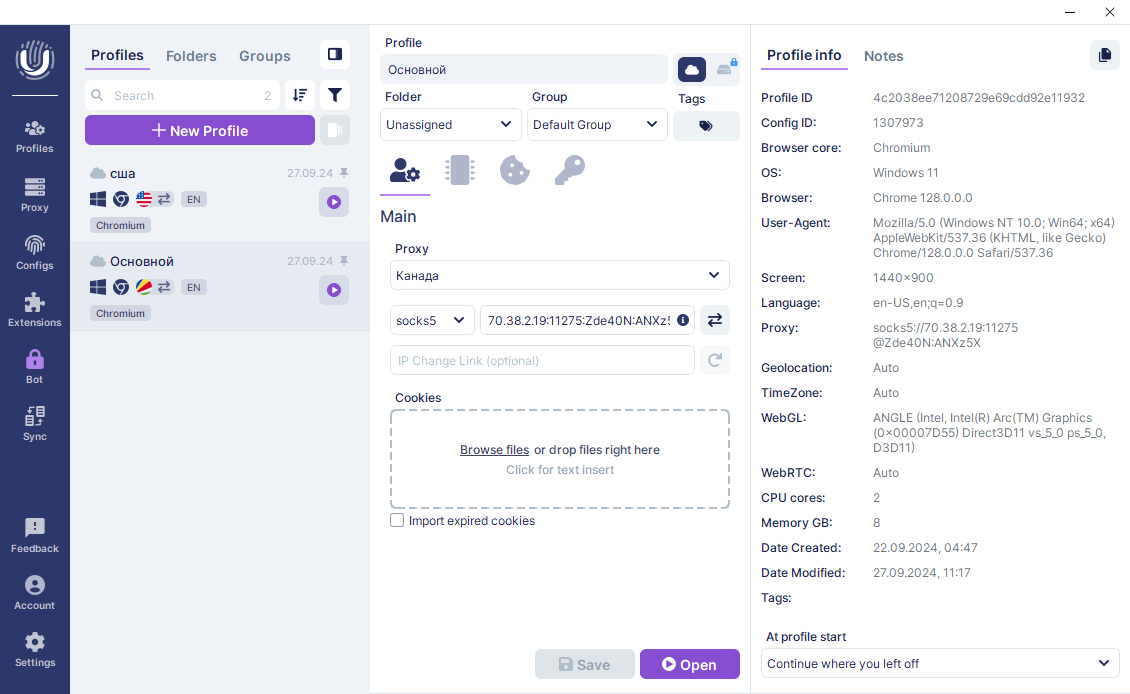
Task: Open the Configs fingerprint section
Action: click(x=35, y=251)
